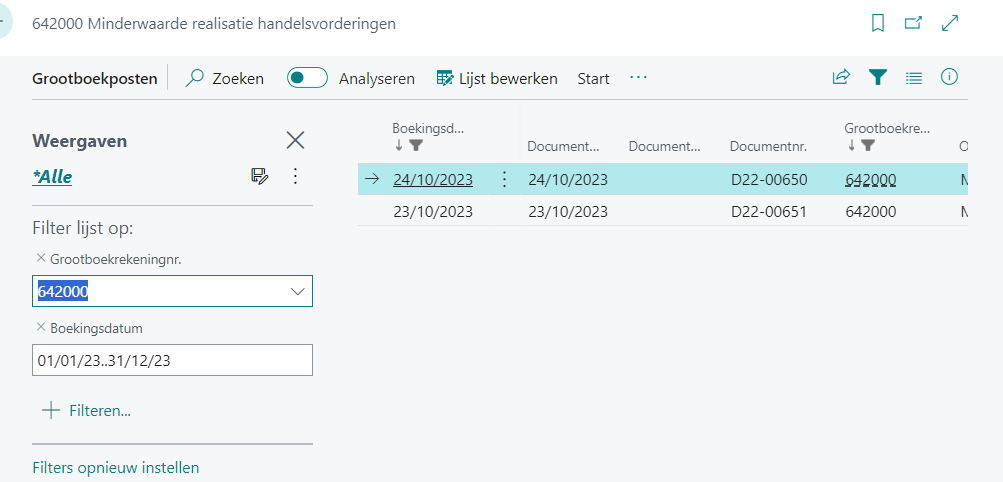The image size is (1003, 482).
Task: Click the list view layout icon
Action: coord(913,77)
